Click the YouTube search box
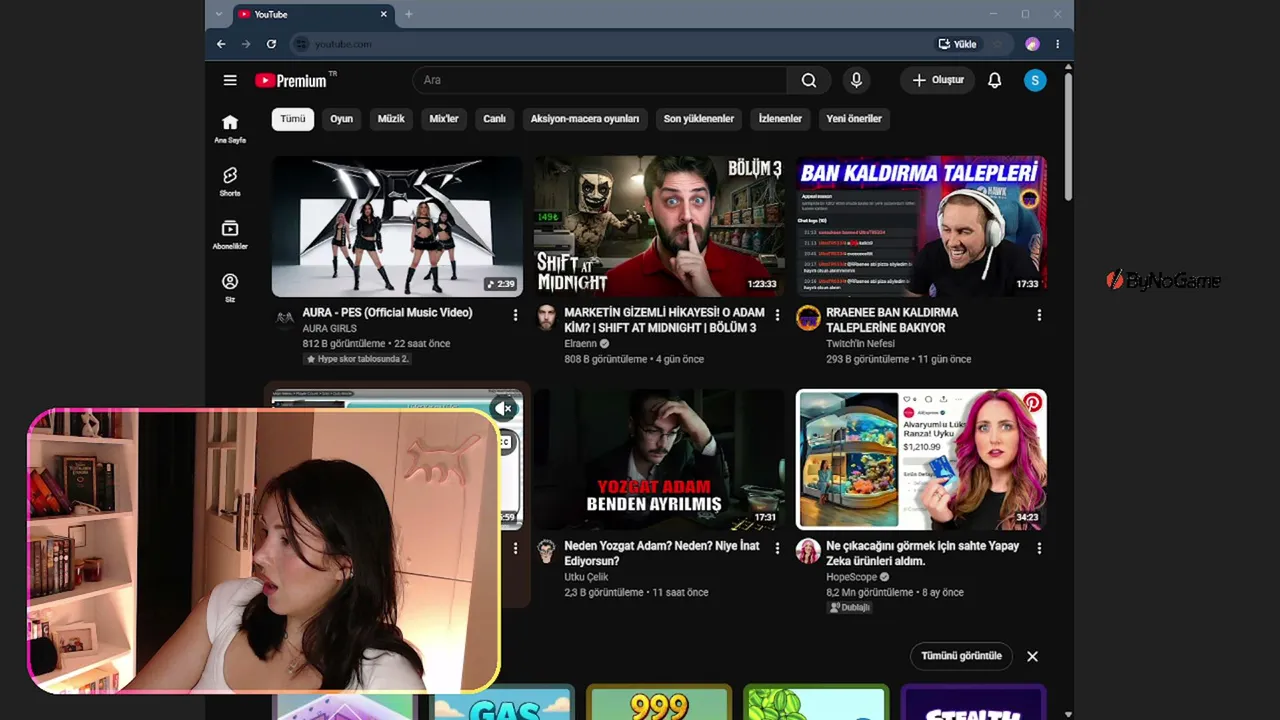 pos(600,80)
